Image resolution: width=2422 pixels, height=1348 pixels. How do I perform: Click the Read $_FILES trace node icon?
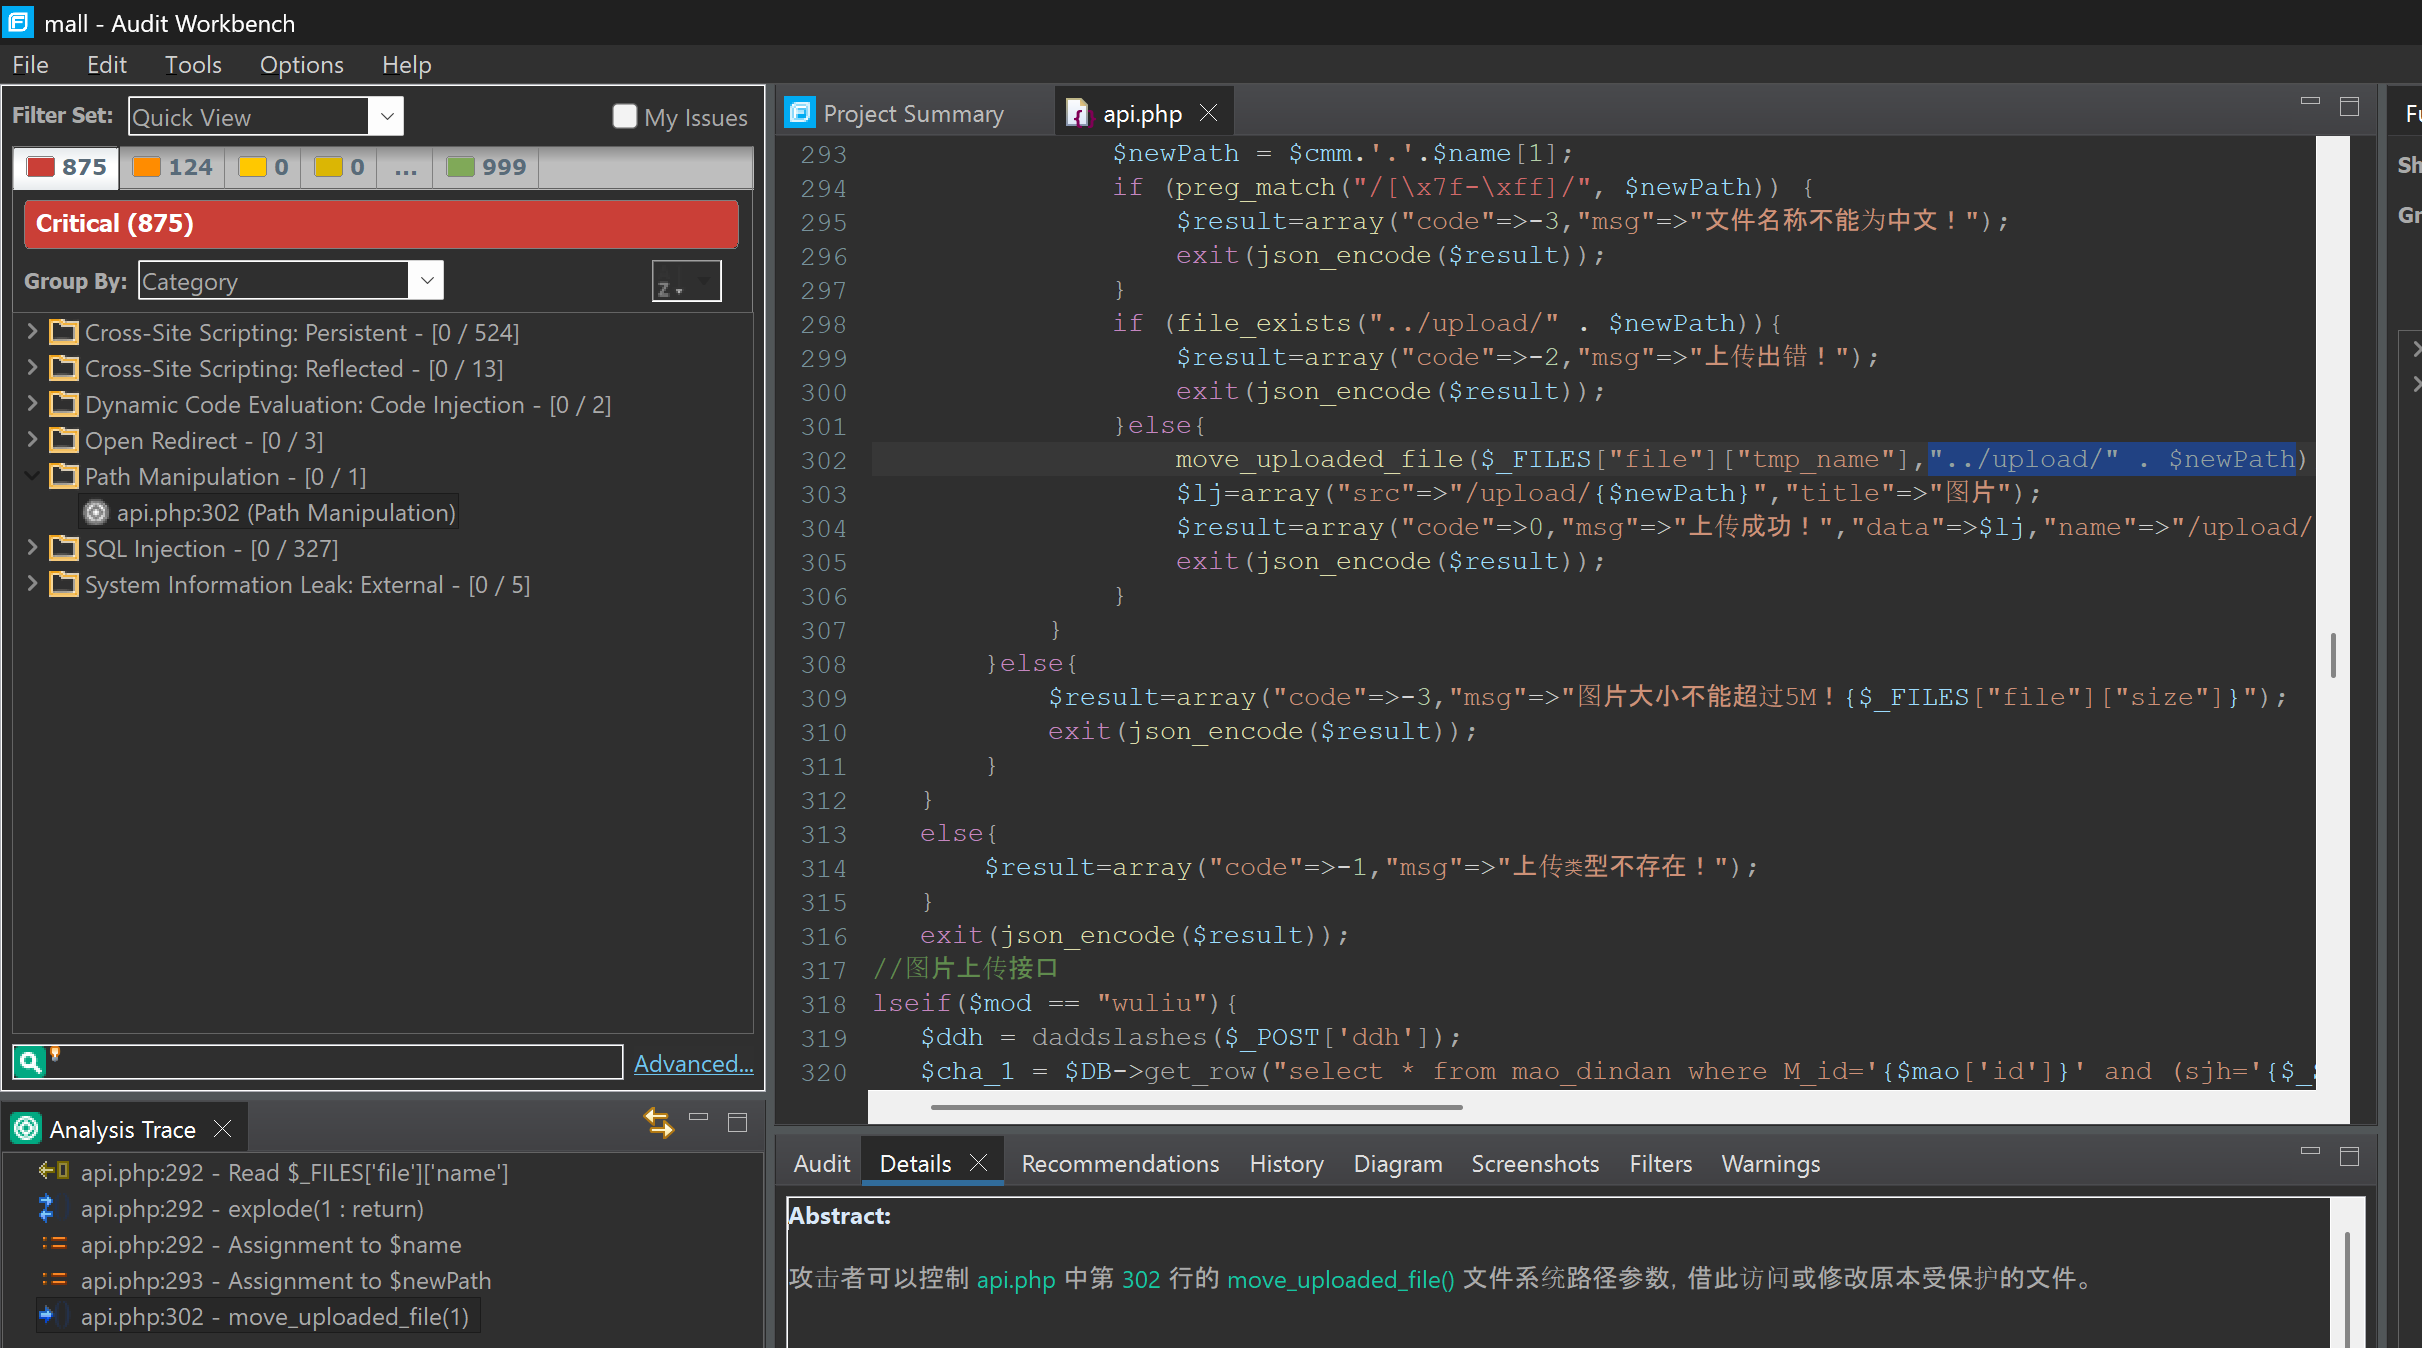(53, 1171)
